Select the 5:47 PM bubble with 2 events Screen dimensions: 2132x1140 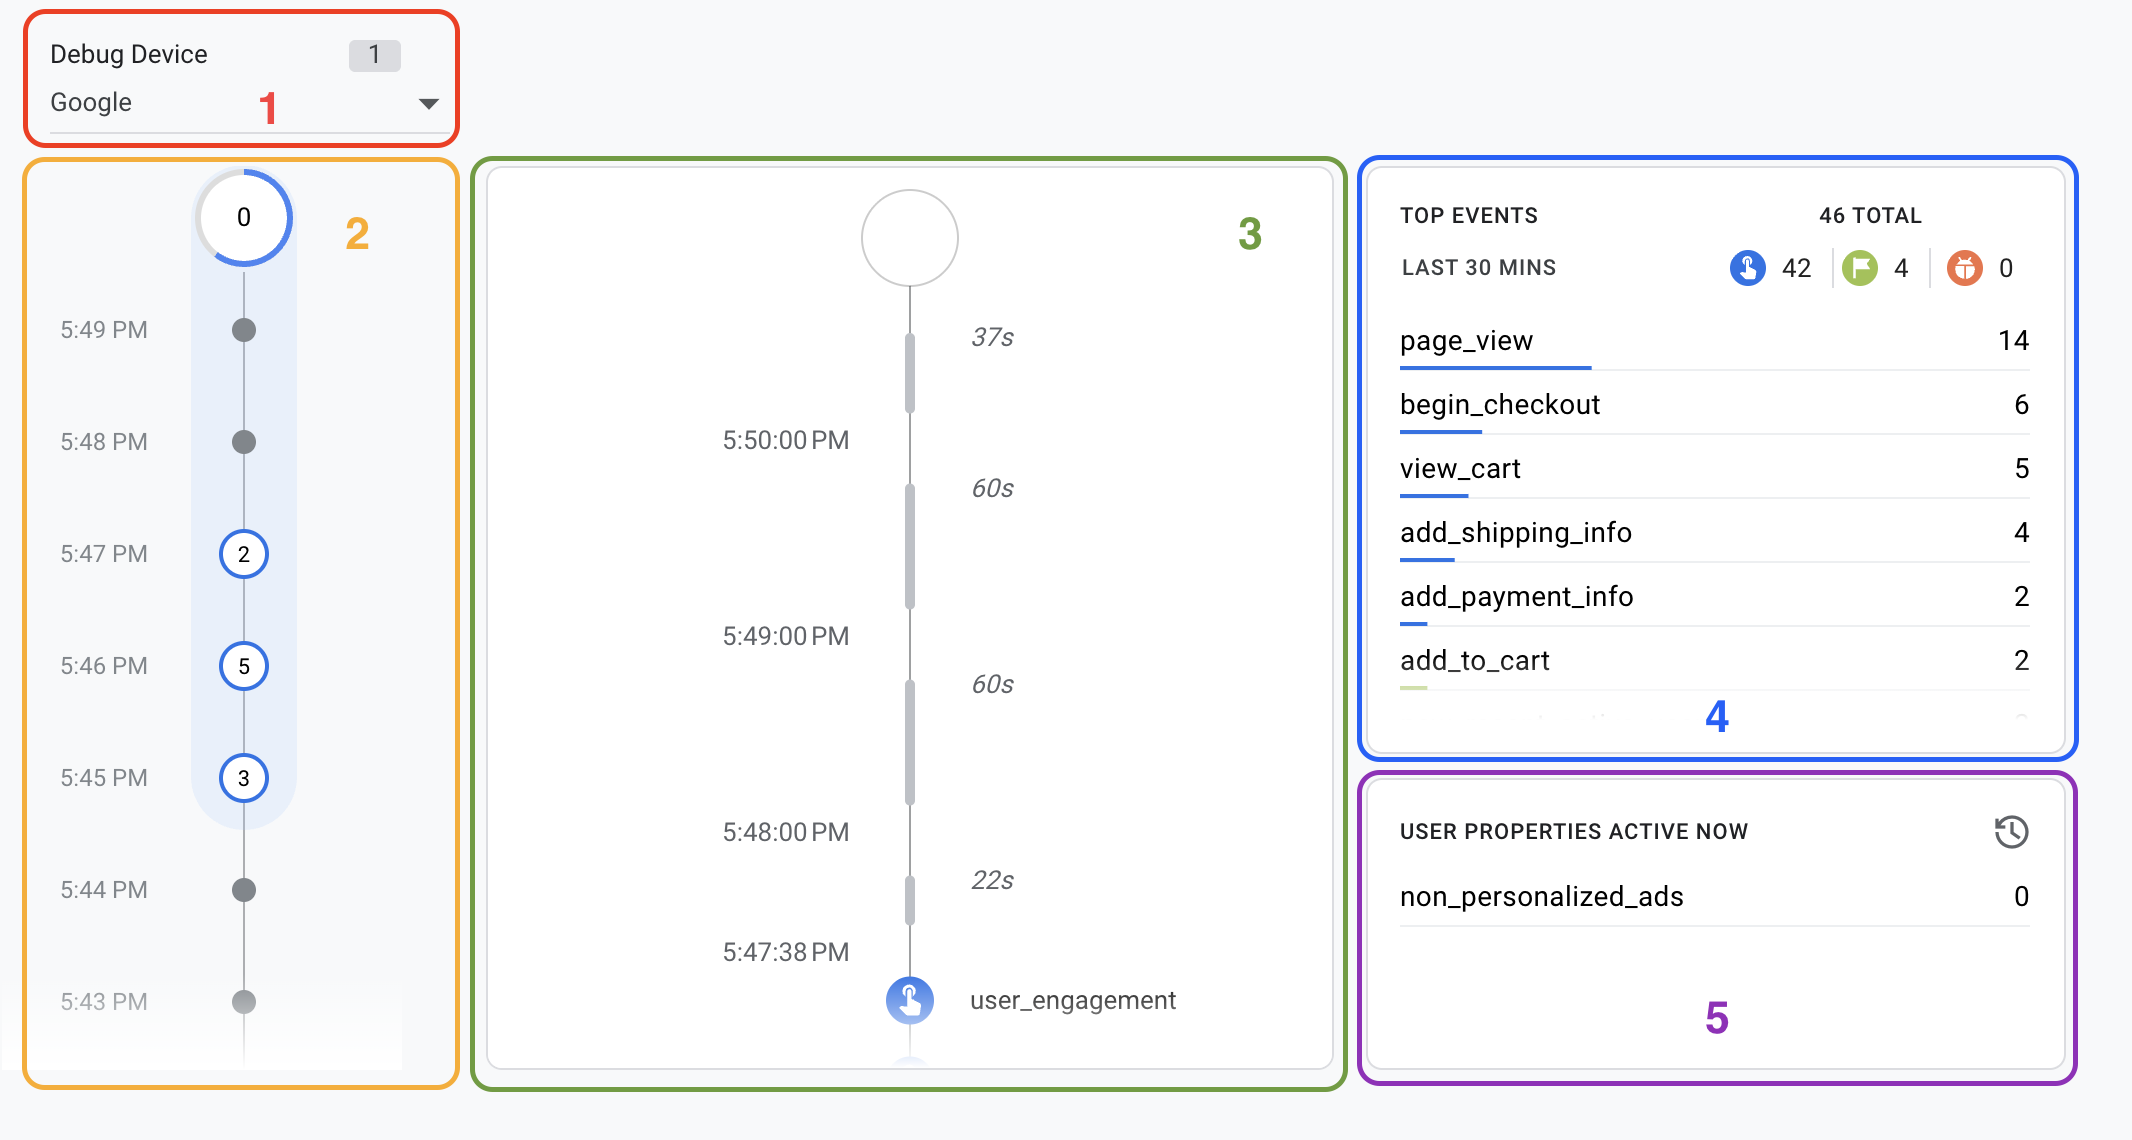click(x=244, y=554)
